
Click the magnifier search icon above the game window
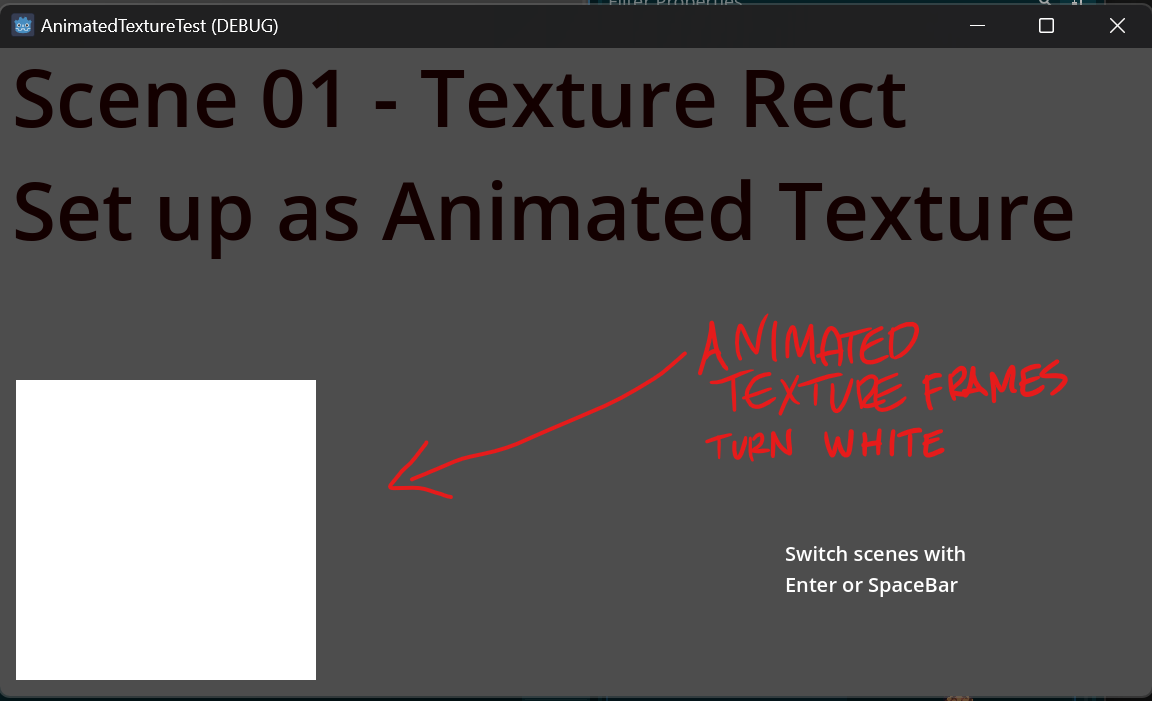(x=1043, y=3)
